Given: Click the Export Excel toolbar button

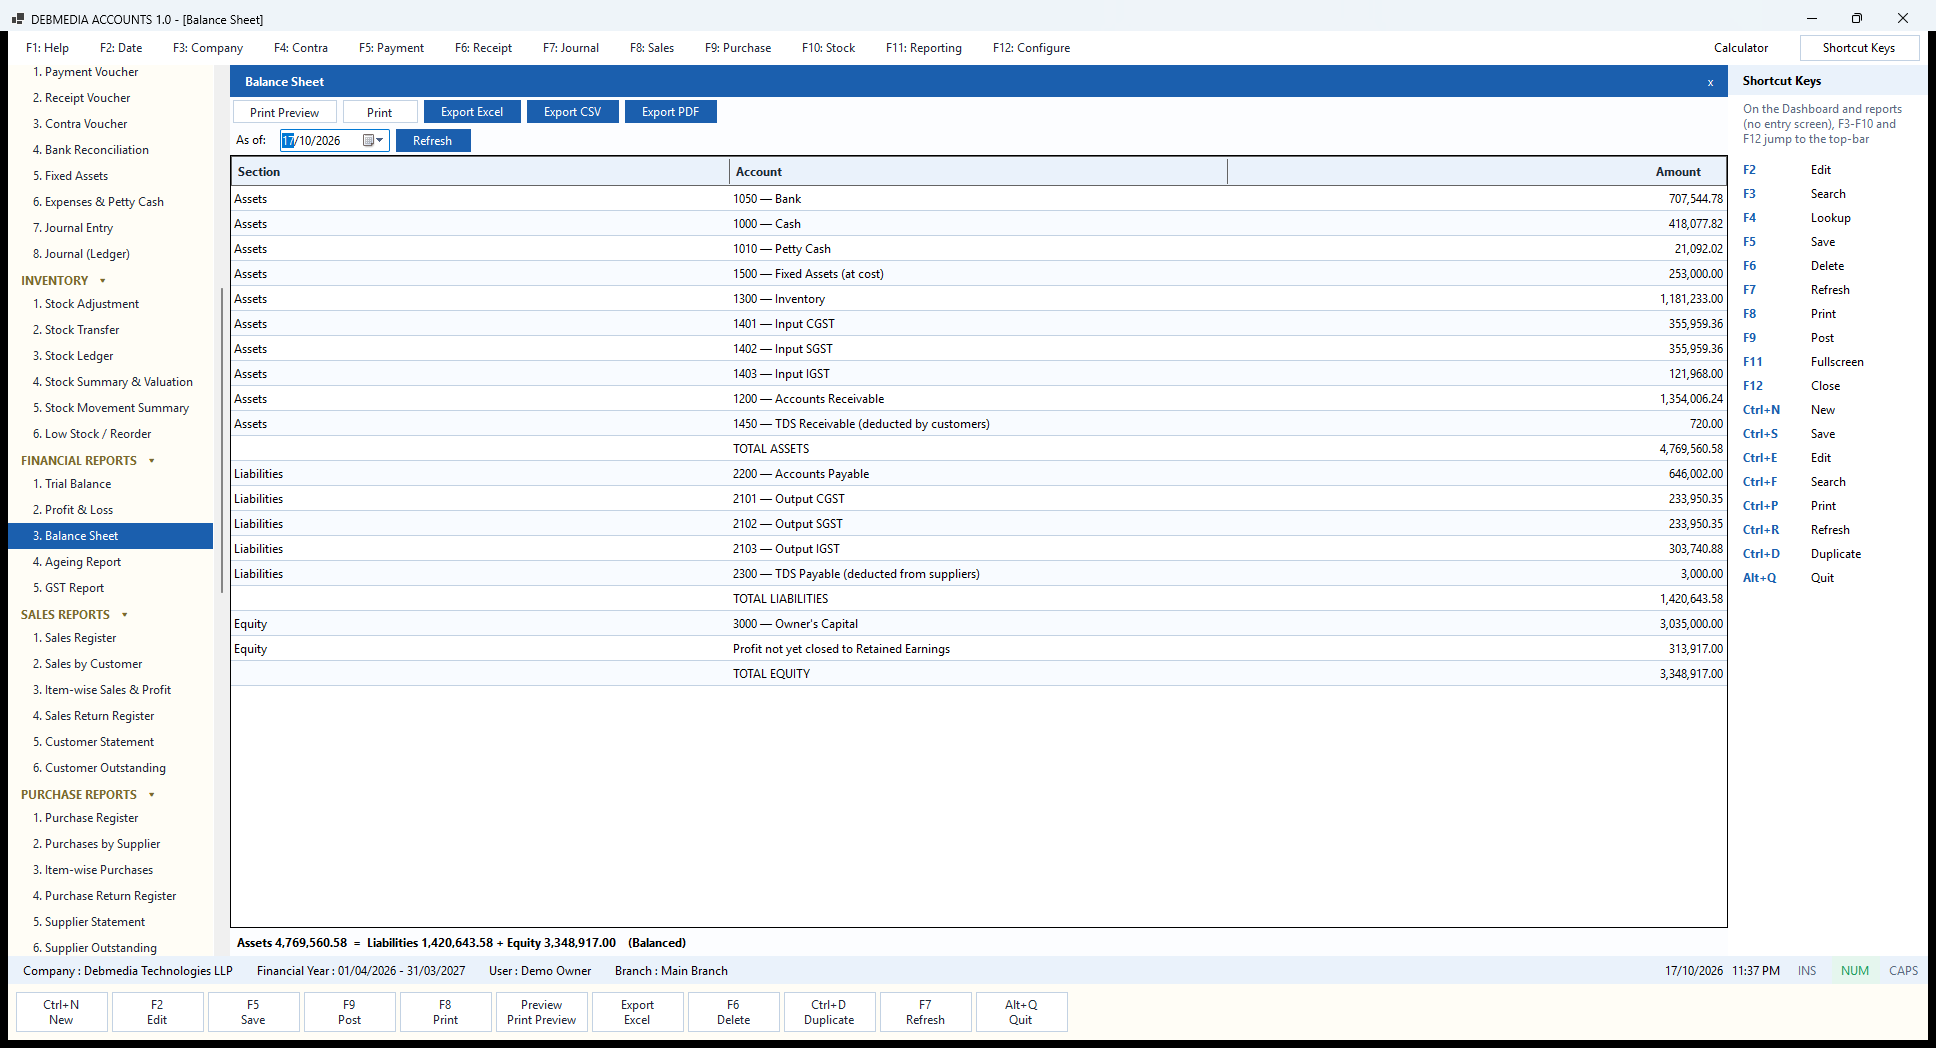Looking at the screenshot, I should (472, 112).
